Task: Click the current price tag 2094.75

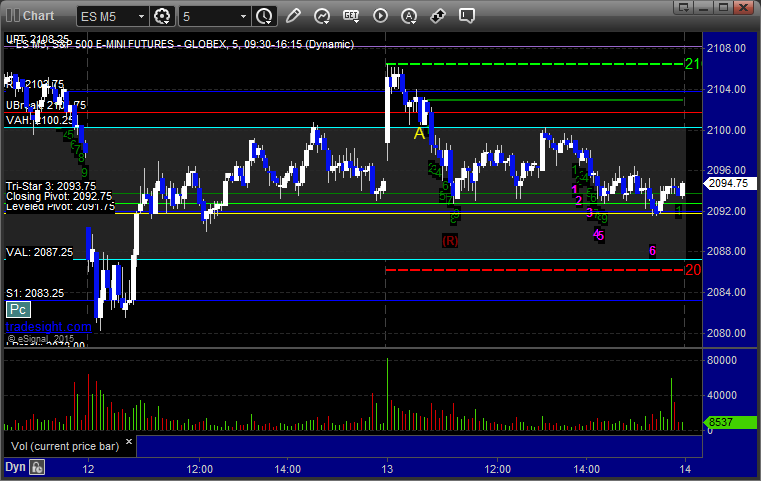Action: [729, 183]
